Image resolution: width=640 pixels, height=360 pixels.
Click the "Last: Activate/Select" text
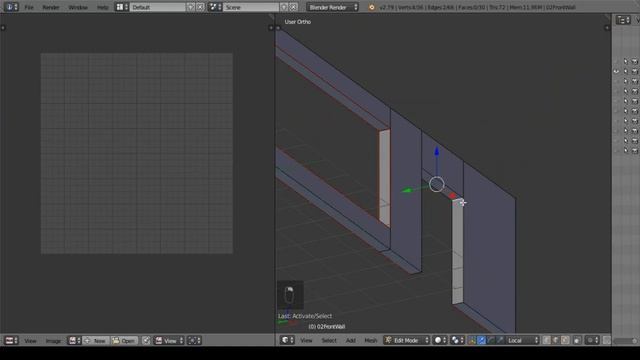click(x=305, y=316)
